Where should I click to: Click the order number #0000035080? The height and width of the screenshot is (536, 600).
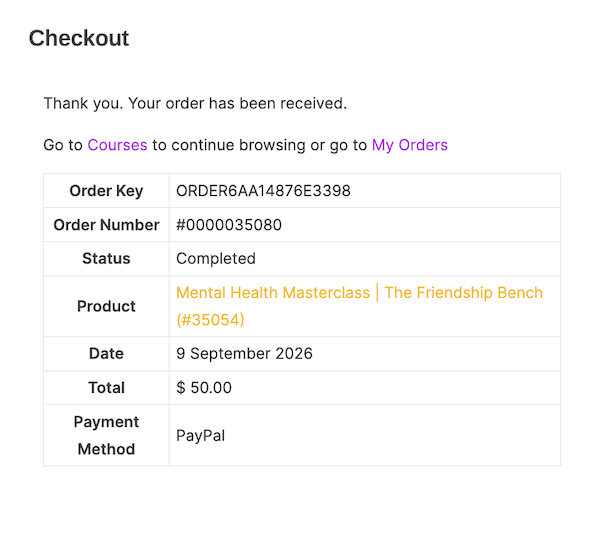click(229, 225)
